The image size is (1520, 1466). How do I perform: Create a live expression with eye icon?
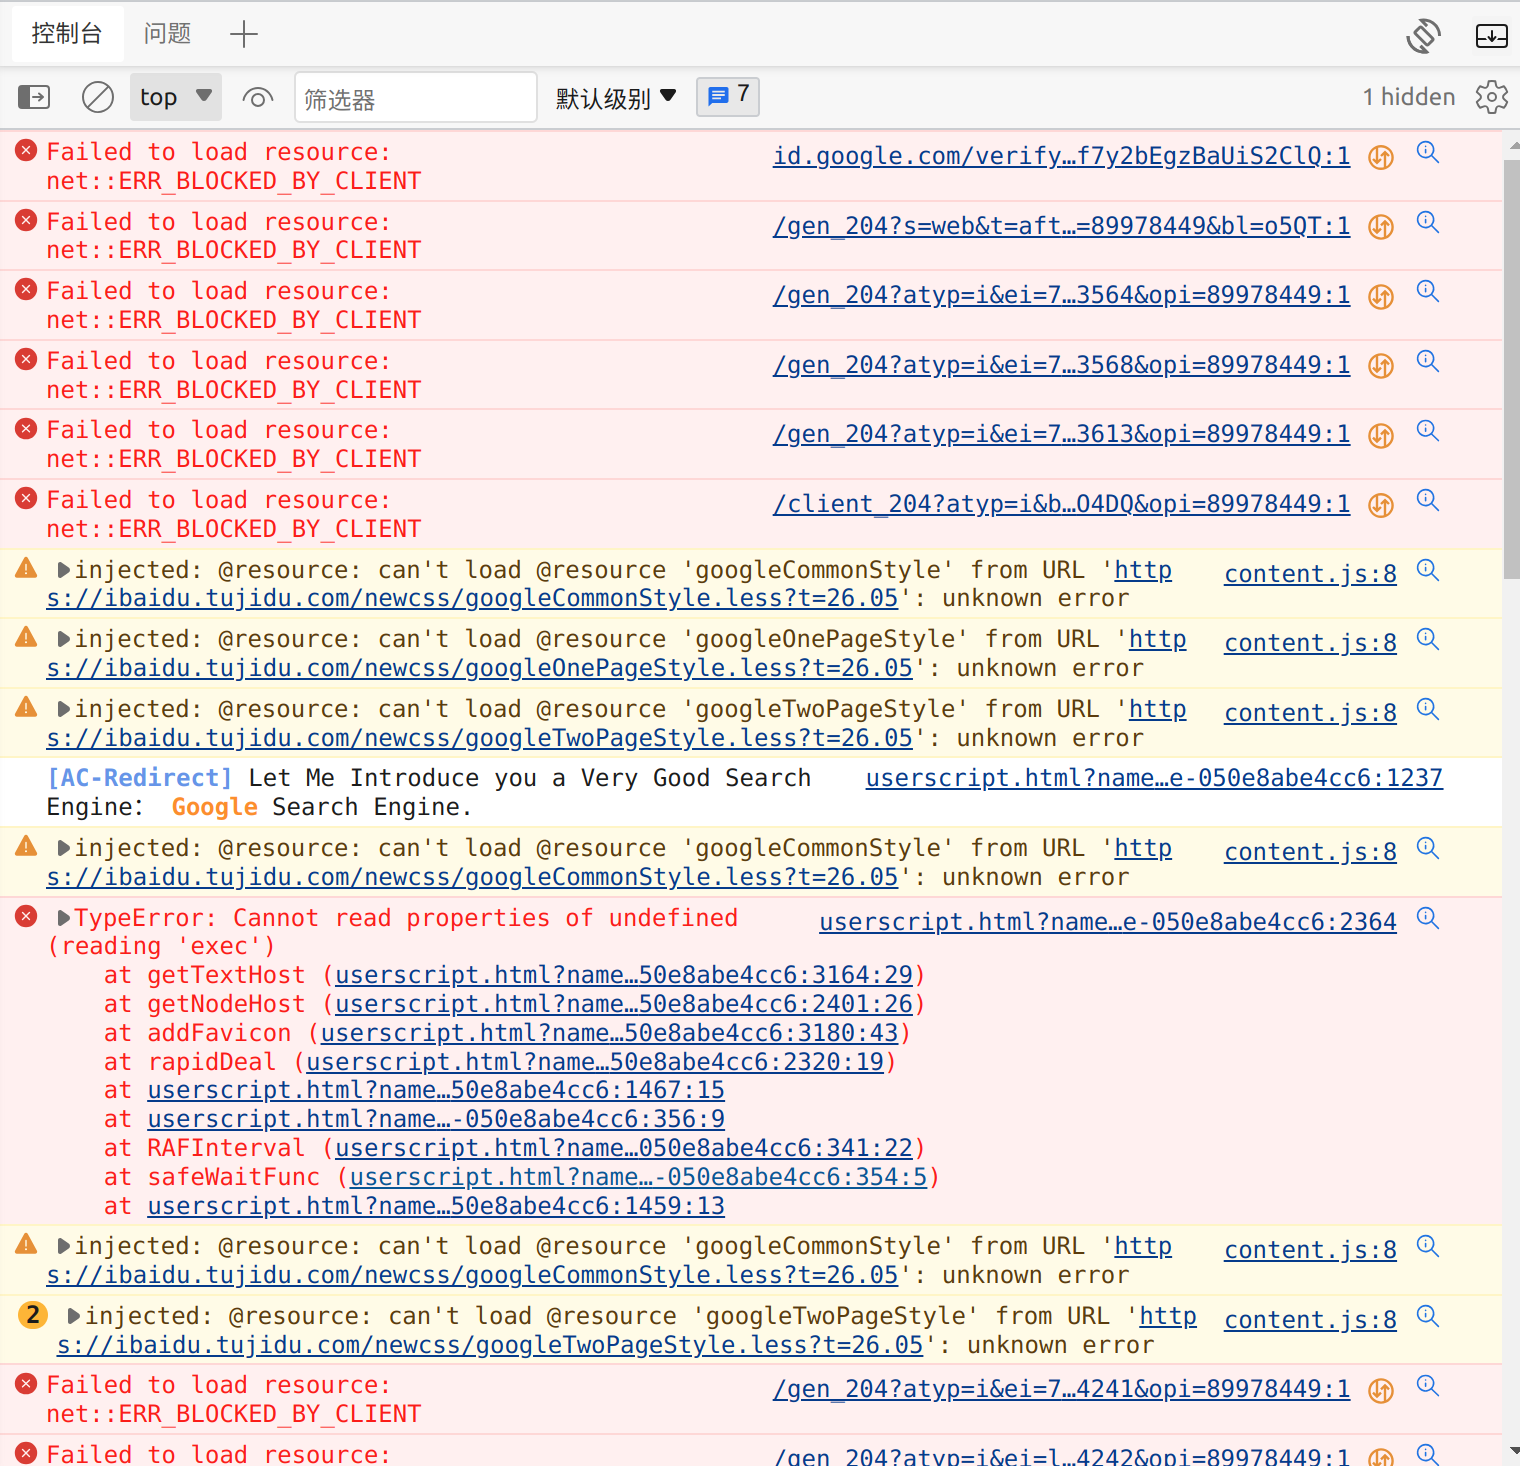point(257,97)
